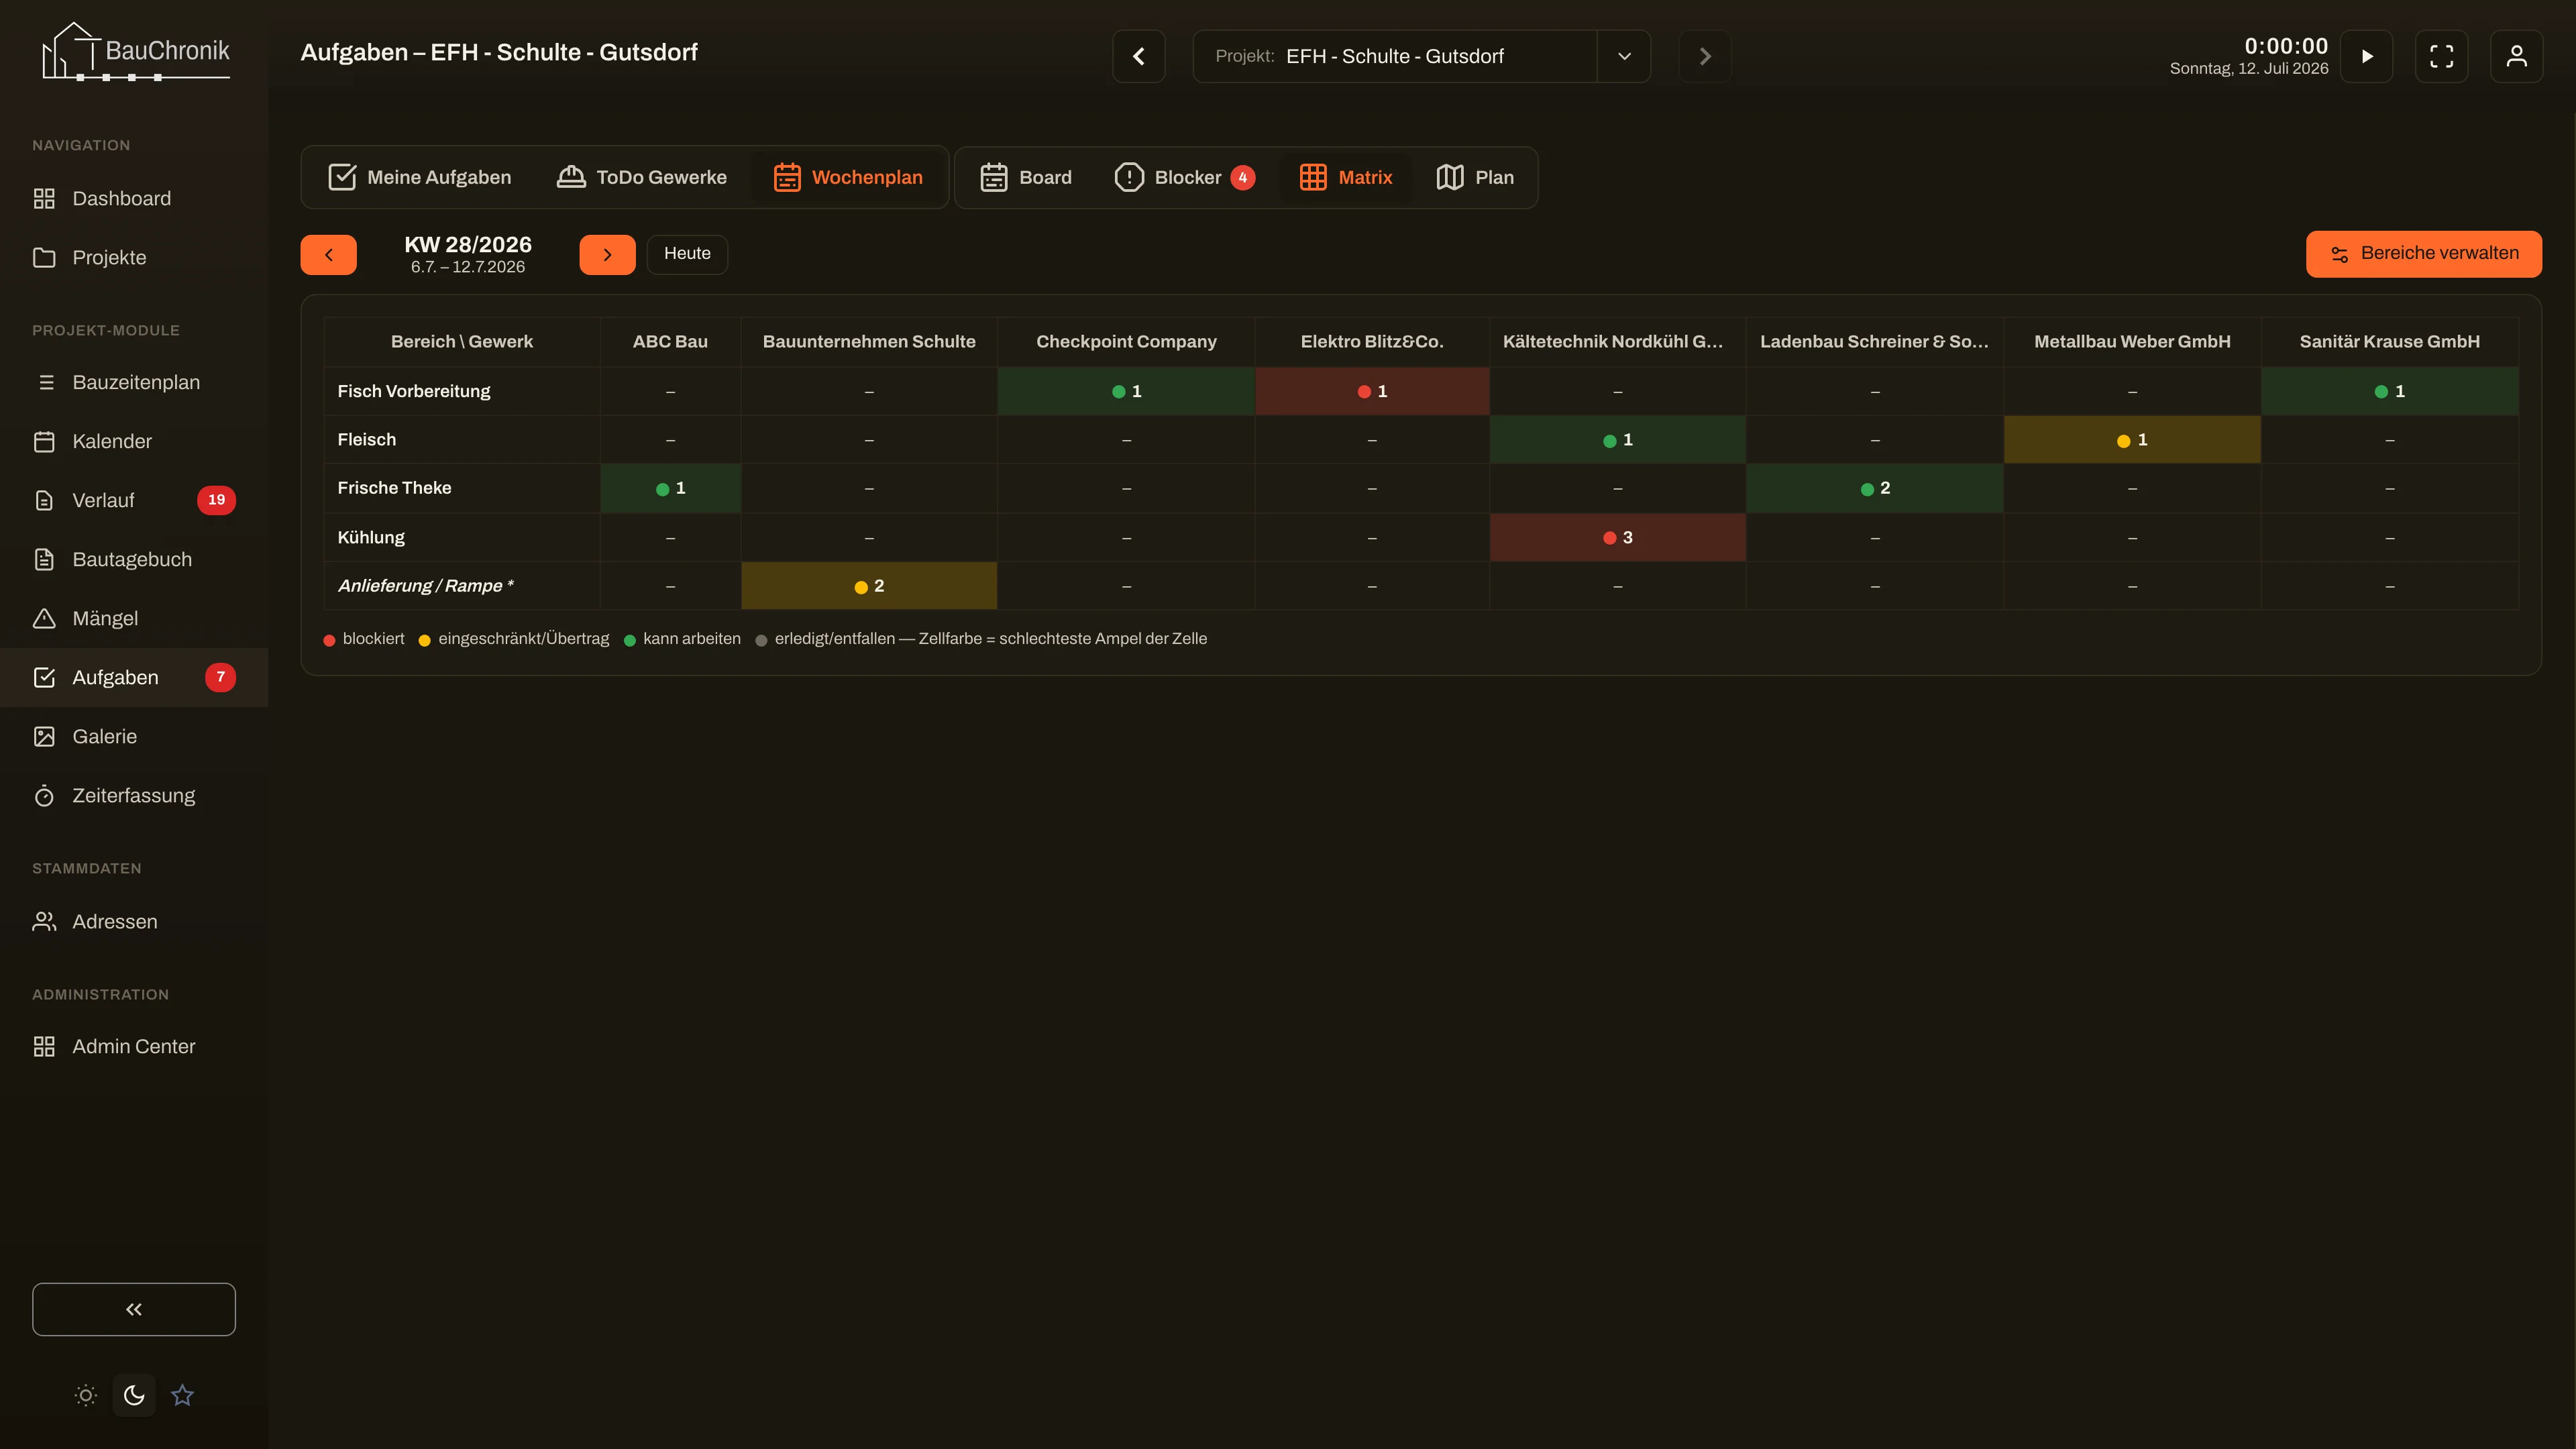2576x1449 pixels.
Task: Go to previous calendar week
Action: click(x=329, y=254)
